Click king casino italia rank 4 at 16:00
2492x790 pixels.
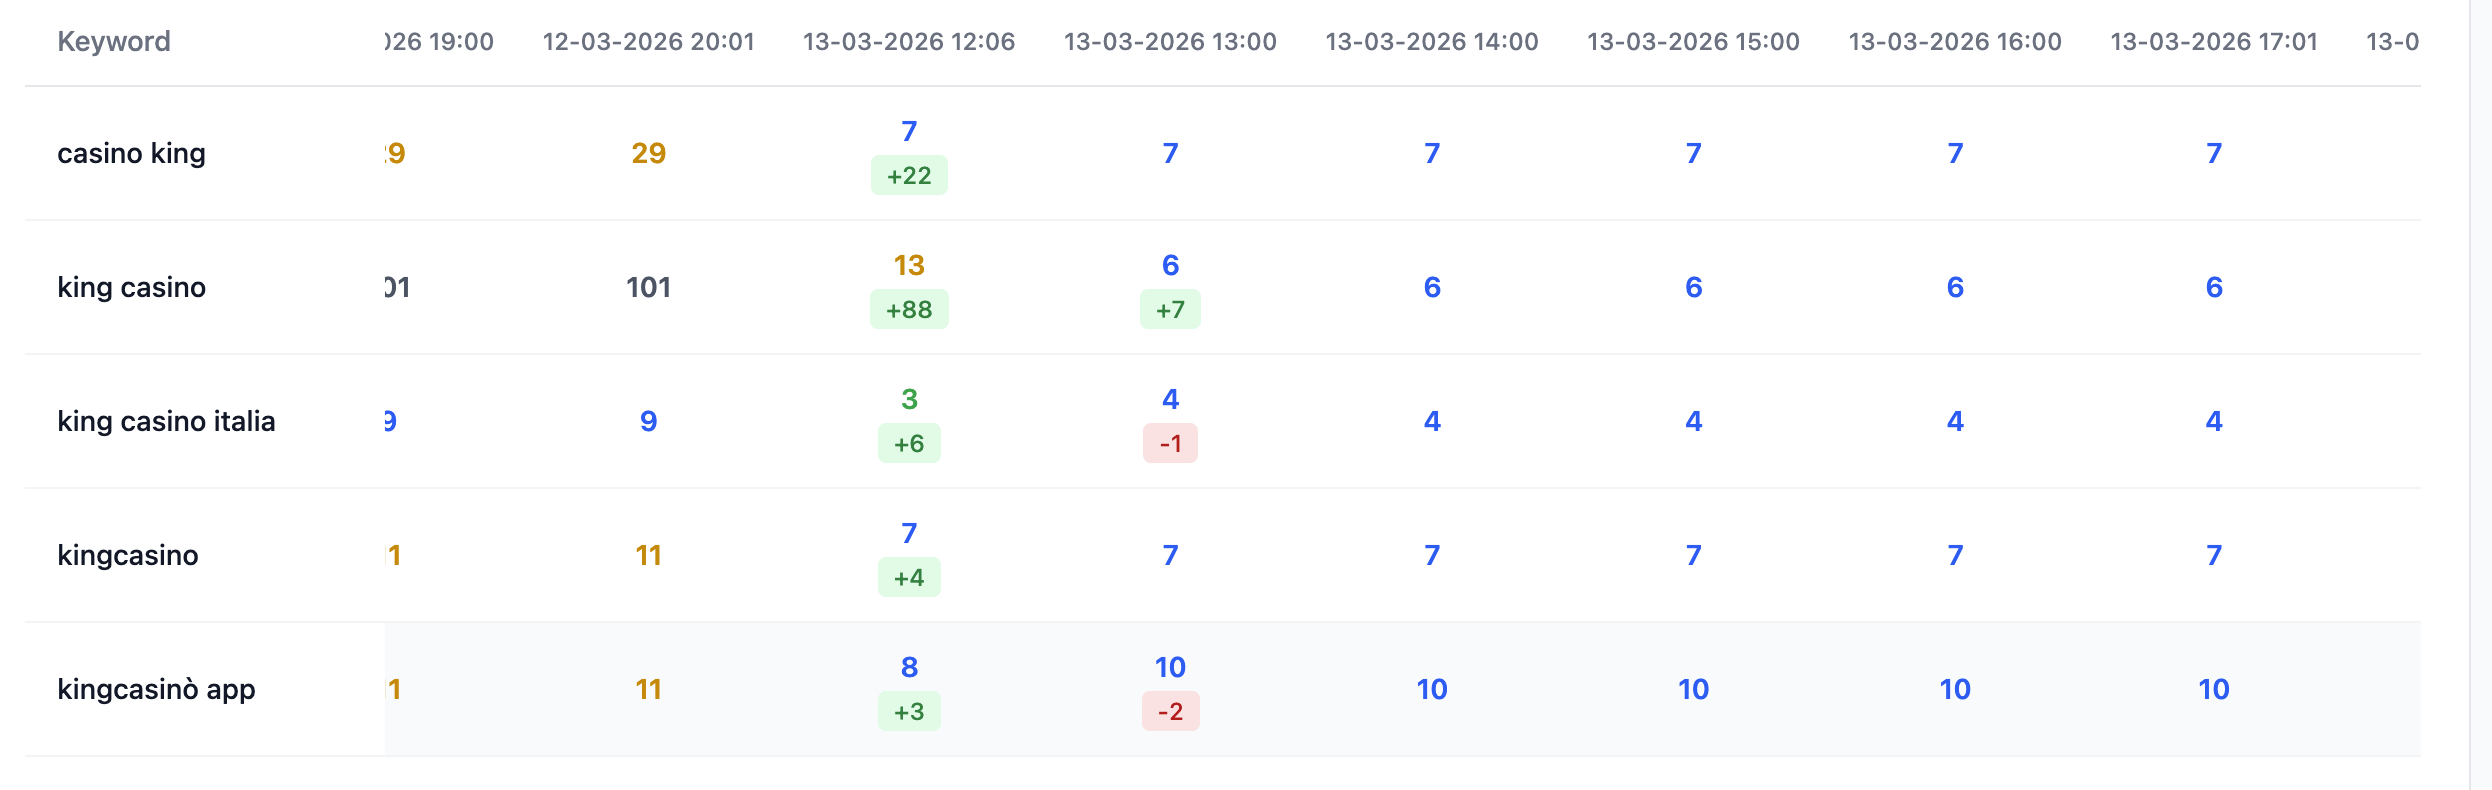pos(1955,421)
